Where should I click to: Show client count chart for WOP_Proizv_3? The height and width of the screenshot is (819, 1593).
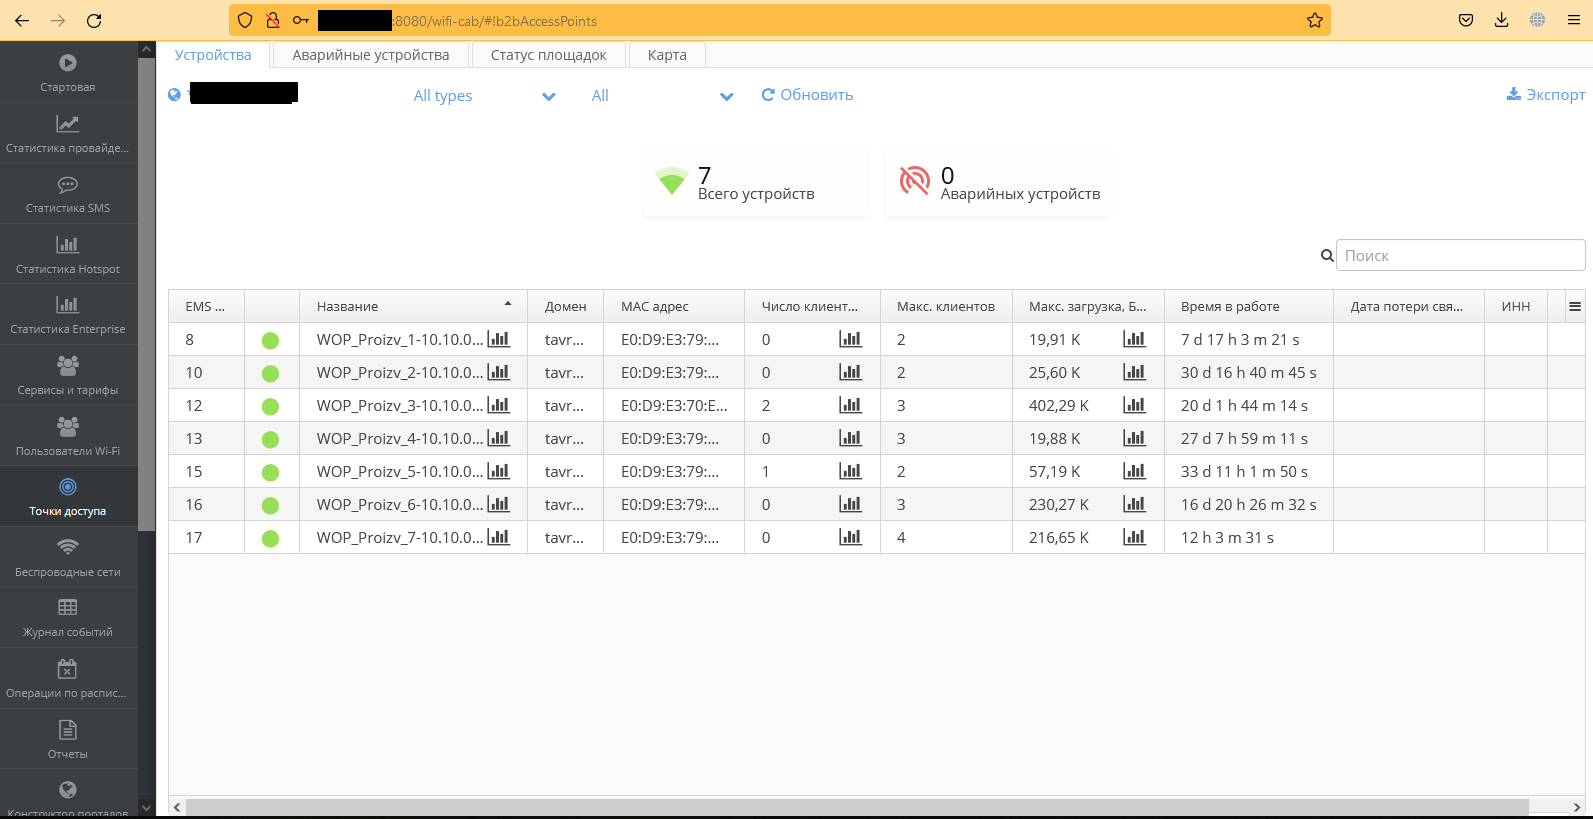pos(850,405)
